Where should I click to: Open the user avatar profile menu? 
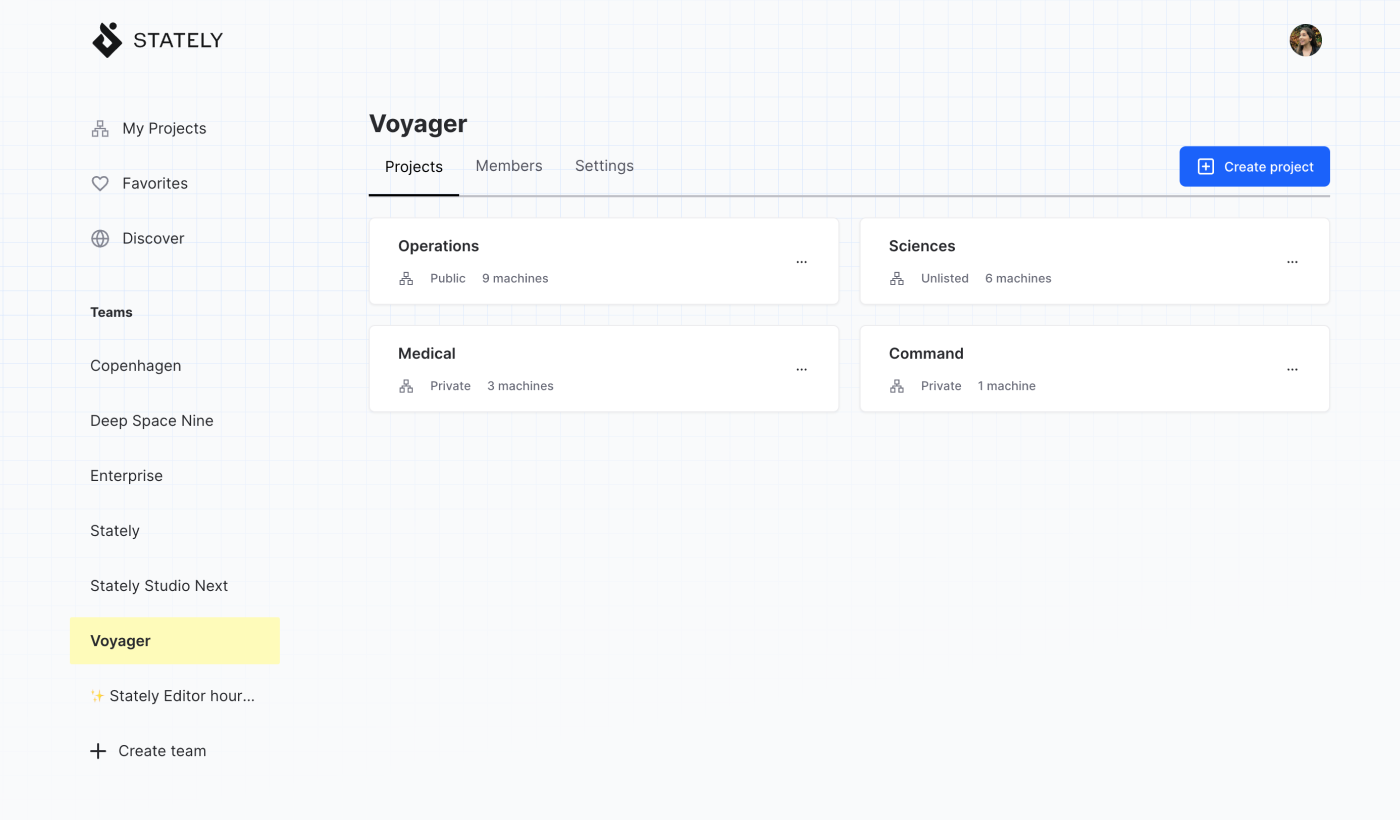pyautogui.click(x=1305, y=40)
